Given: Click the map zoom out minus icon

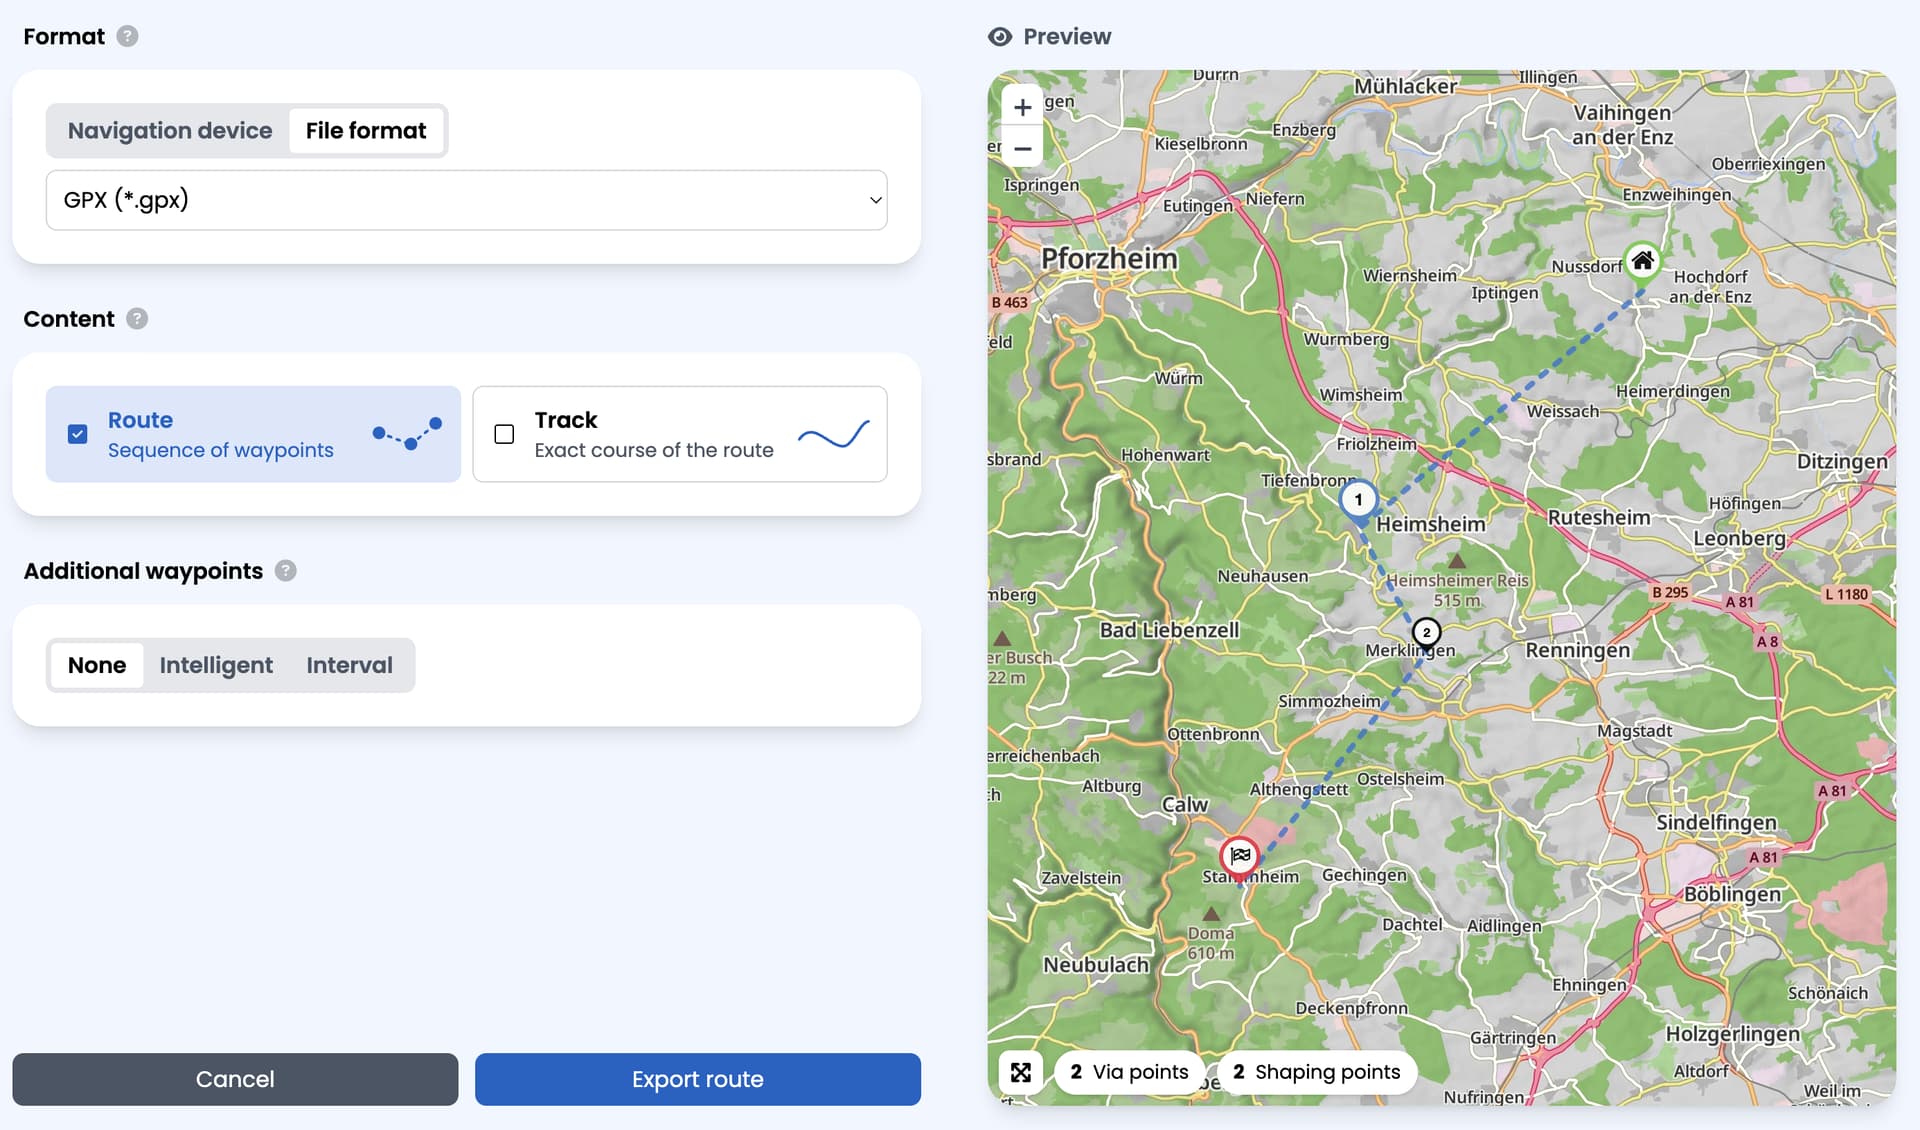Looking at the screenshot, I should (x=1022, y=148).
